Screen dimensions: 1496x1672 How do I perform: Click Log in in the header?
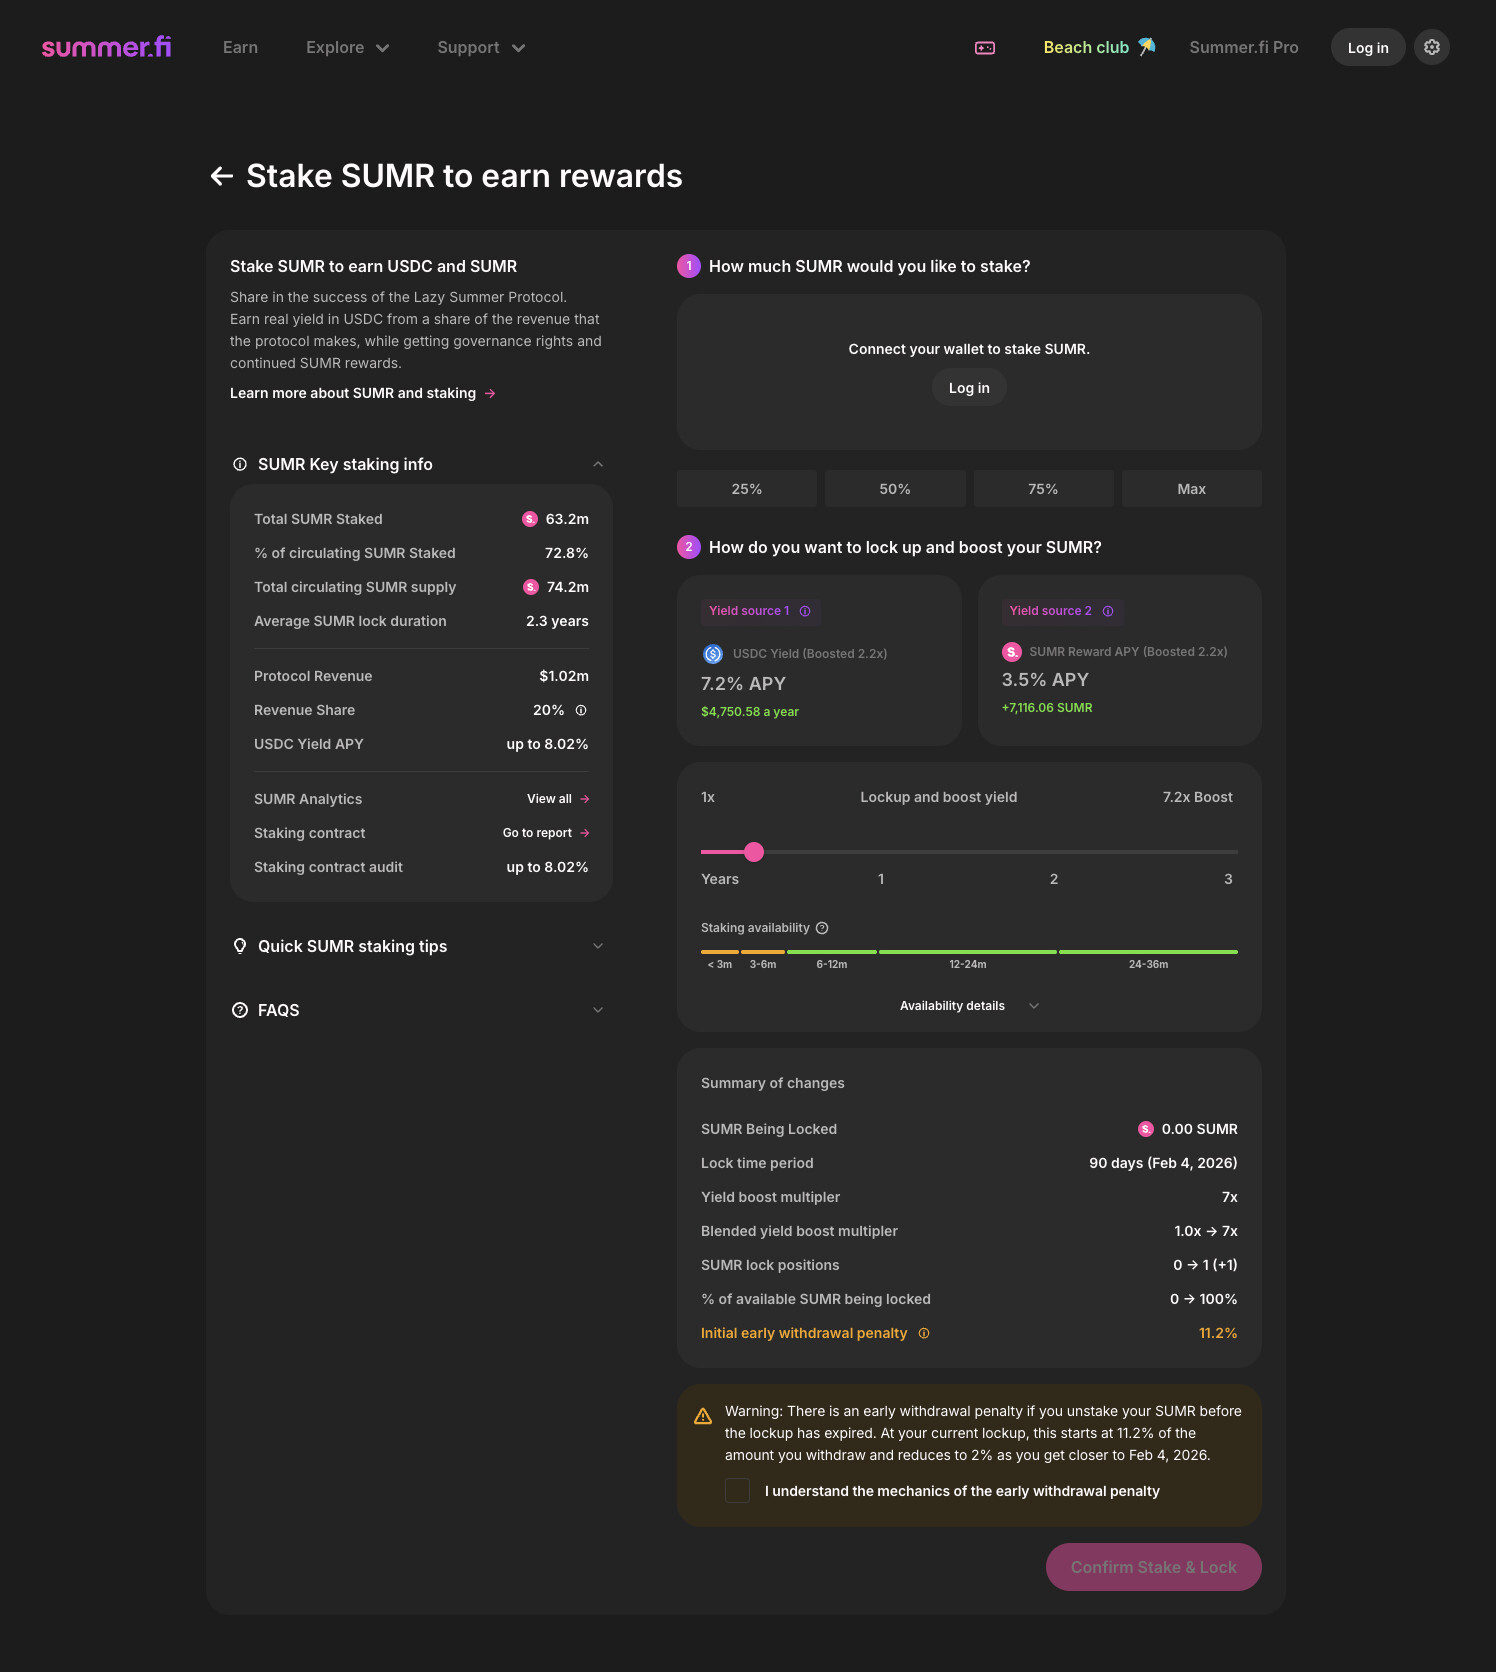(x=1368, y=47)
